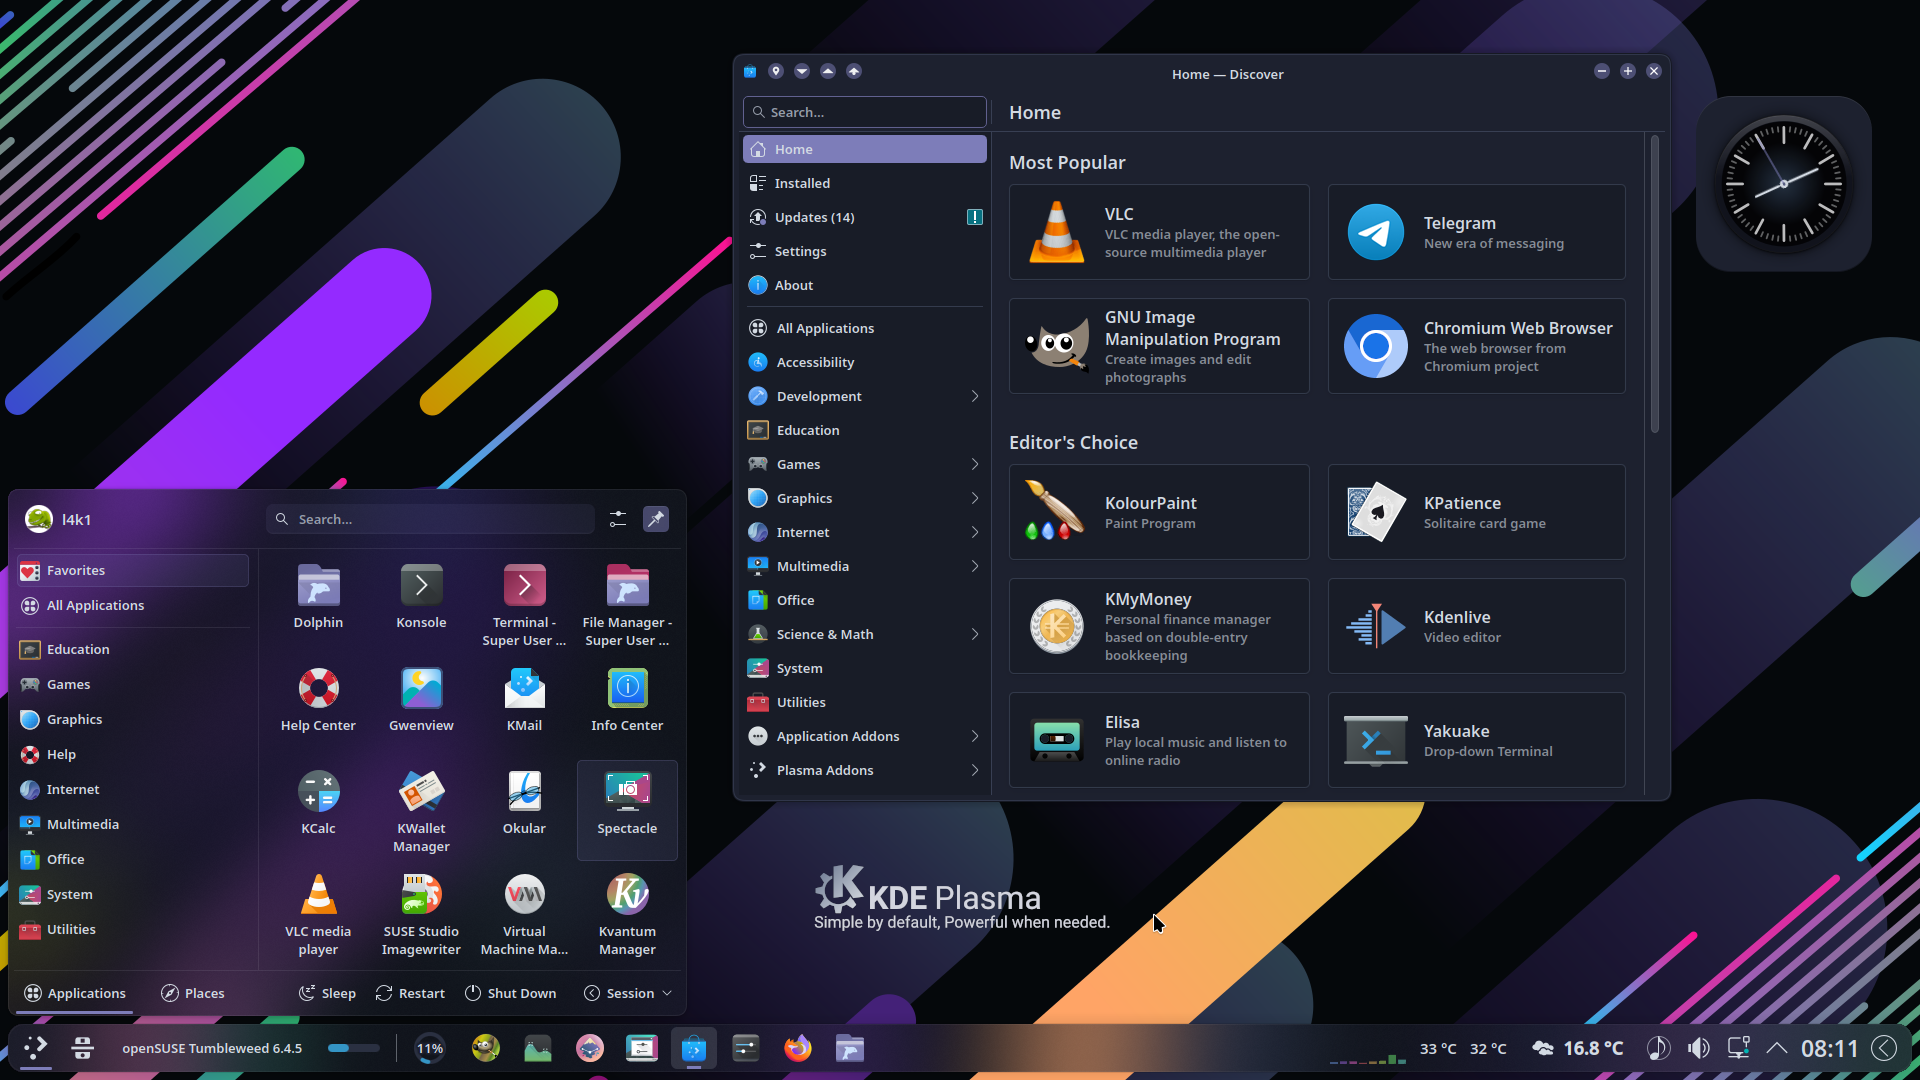
Task: Open About in Discover sidebar
Action: pyautogui.click(x=865, y=285)
